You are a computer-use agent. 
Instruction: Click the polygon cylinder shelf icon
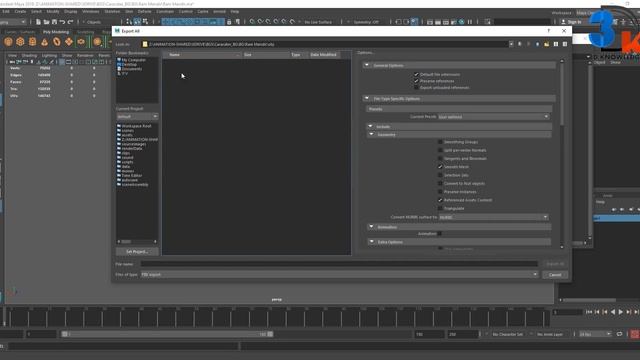tap(32, 42)
